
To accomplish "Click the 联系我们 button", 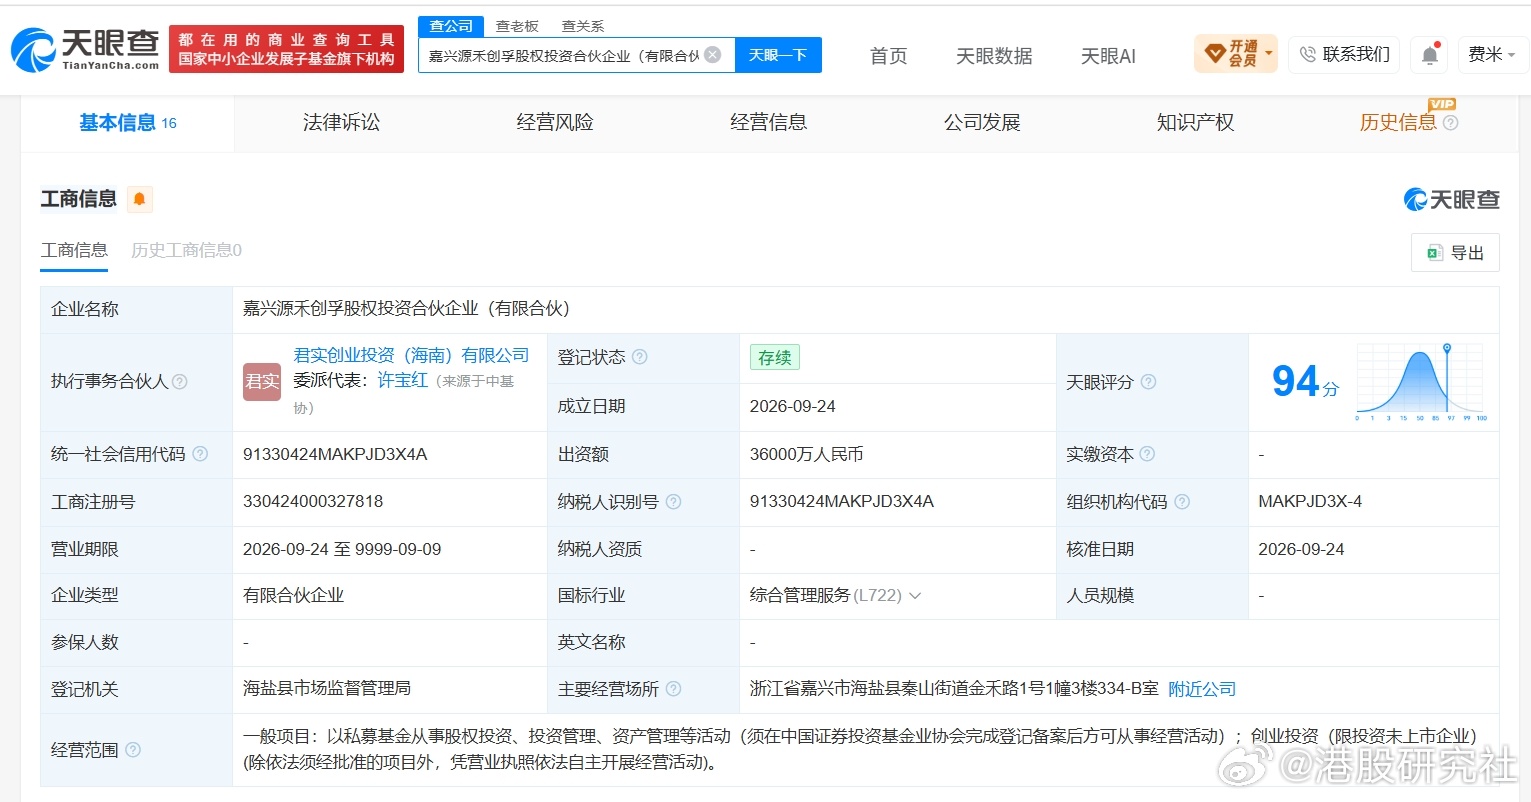I will point(1344,55).
